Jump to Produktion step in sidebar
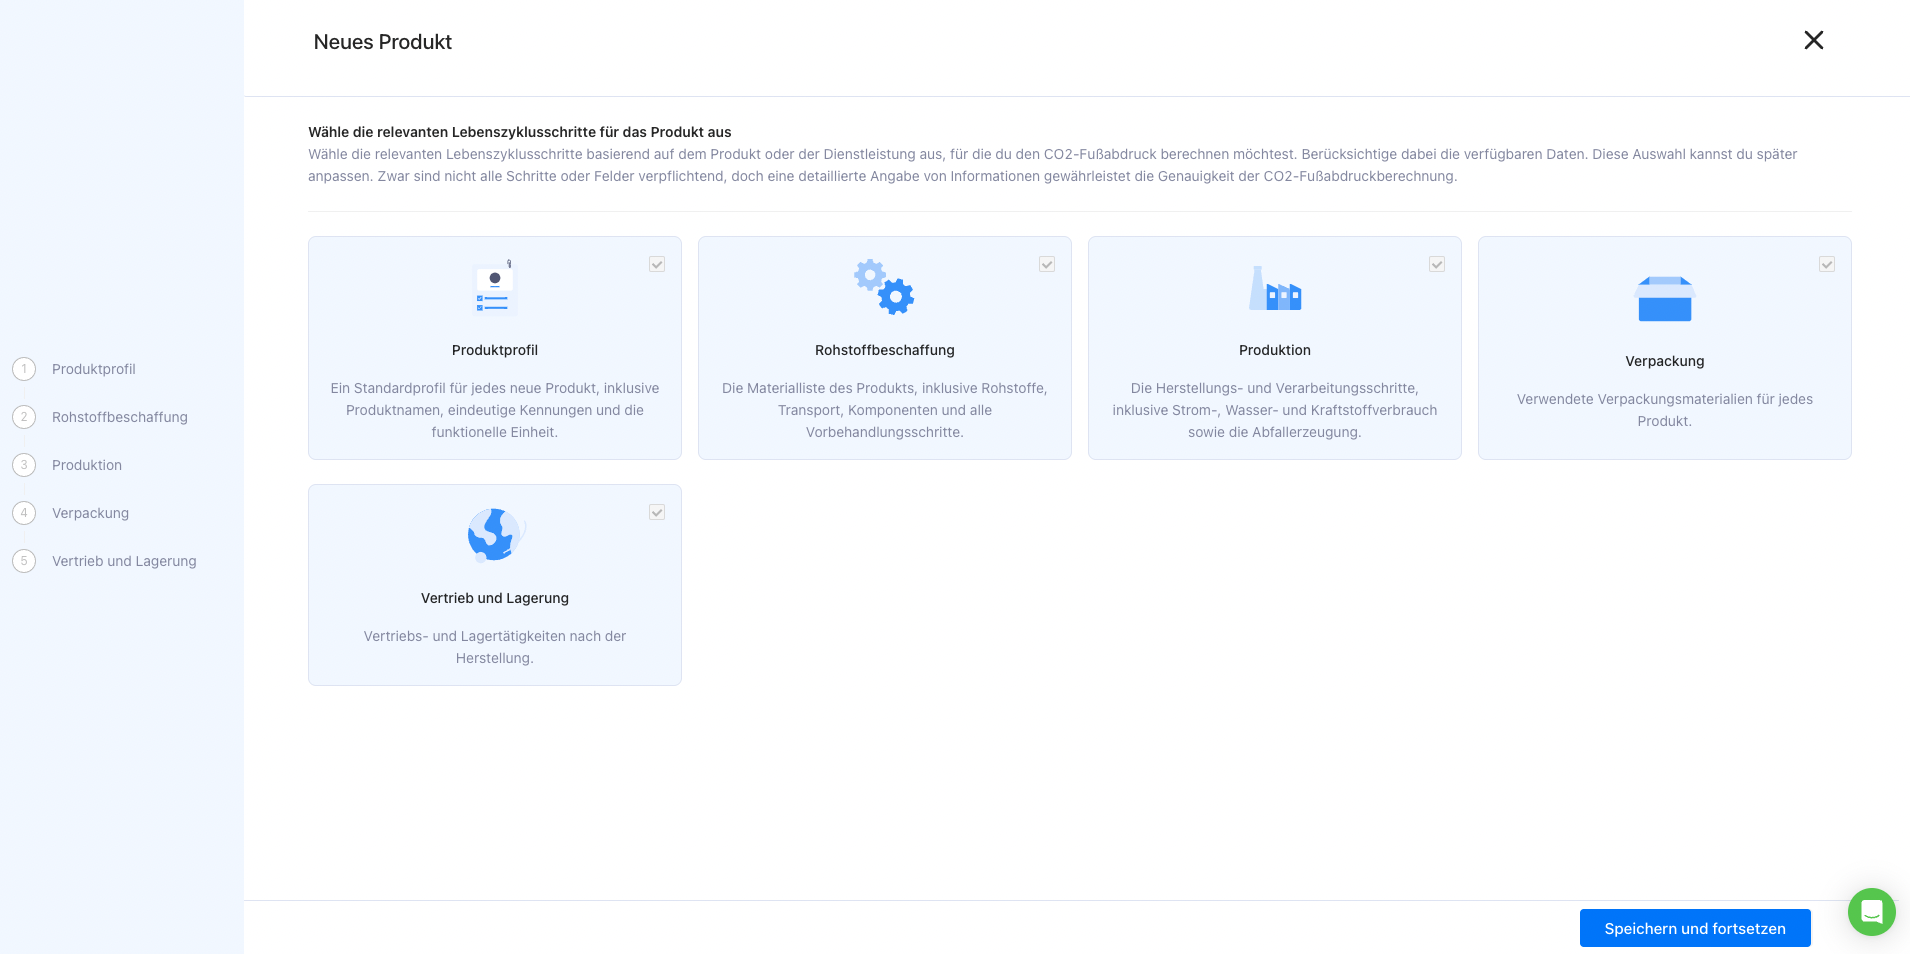 (87, 465)
